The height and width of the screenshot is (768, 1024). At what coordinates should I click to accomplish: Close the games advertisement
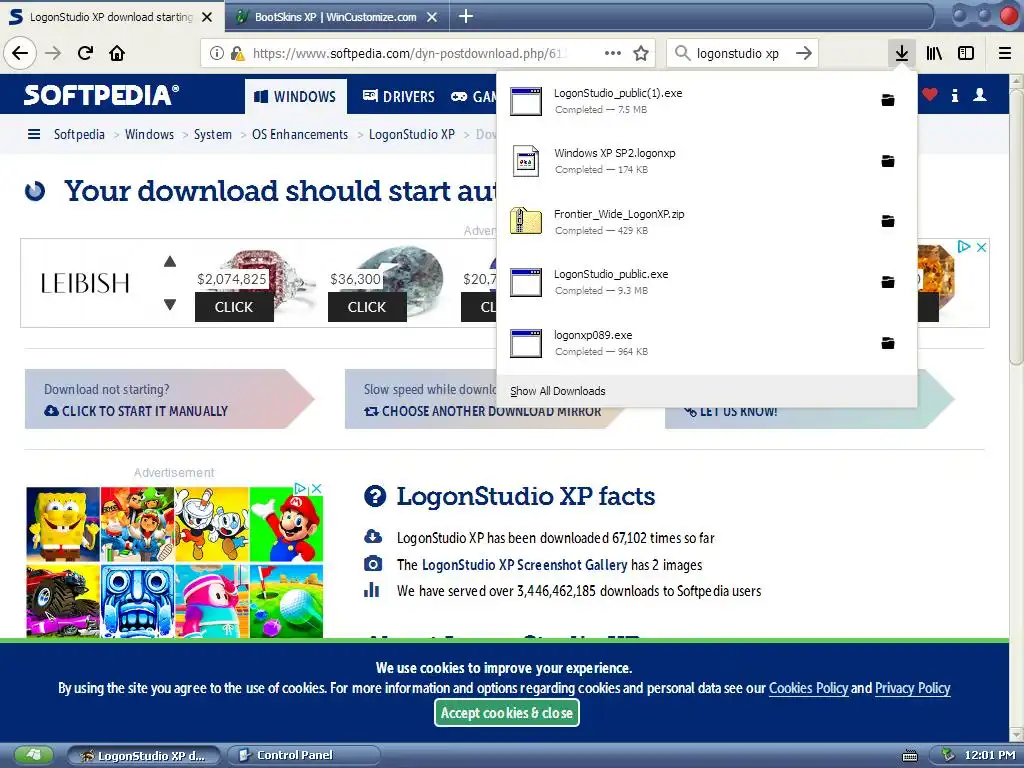pyautogui.click(x=316, y=488)
